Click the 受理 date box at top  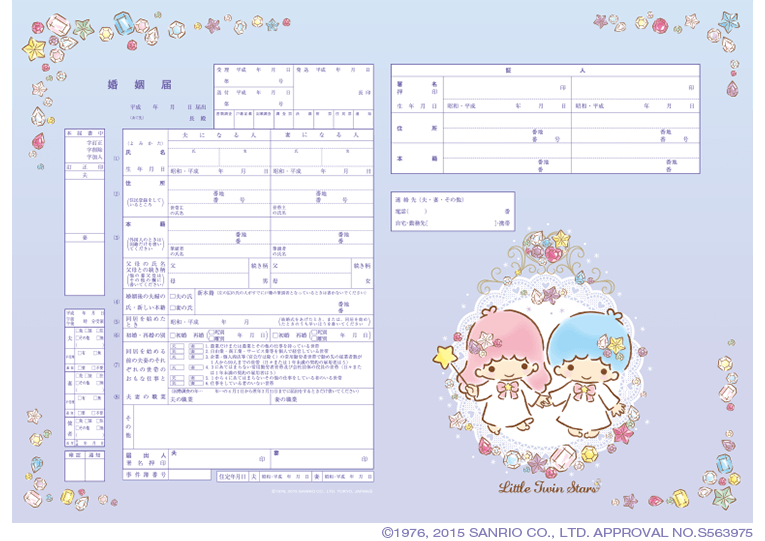coord(254,76)
